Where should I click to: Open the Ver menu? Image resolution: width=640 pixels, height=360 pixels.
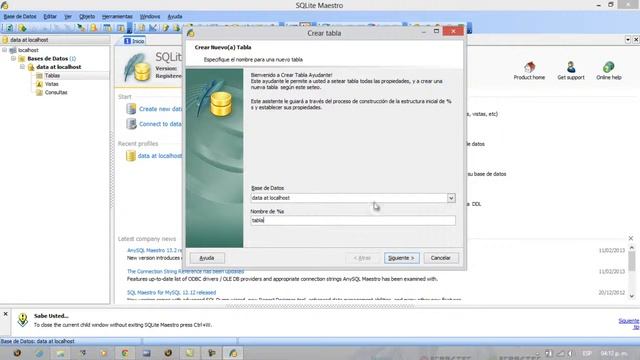[x=68, y=16]
